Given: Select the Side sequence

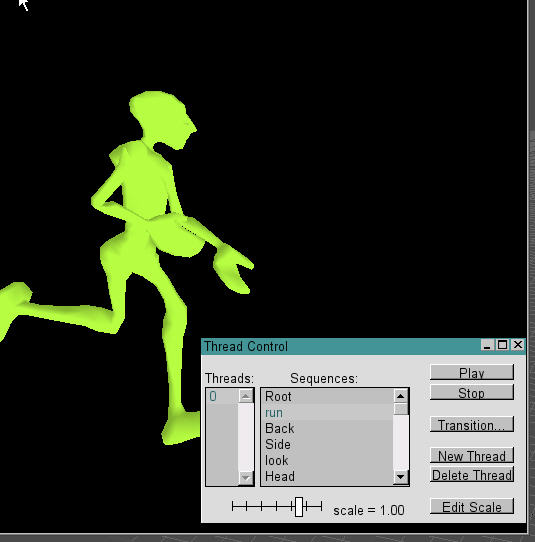Looking at the screenshot, I should click(327, 444).
